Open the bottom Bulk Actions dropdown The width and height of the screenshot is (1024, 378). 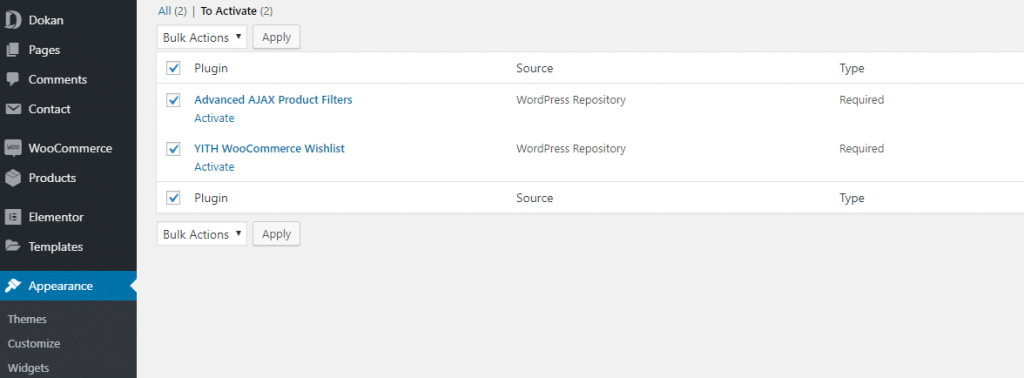[202, 234]
